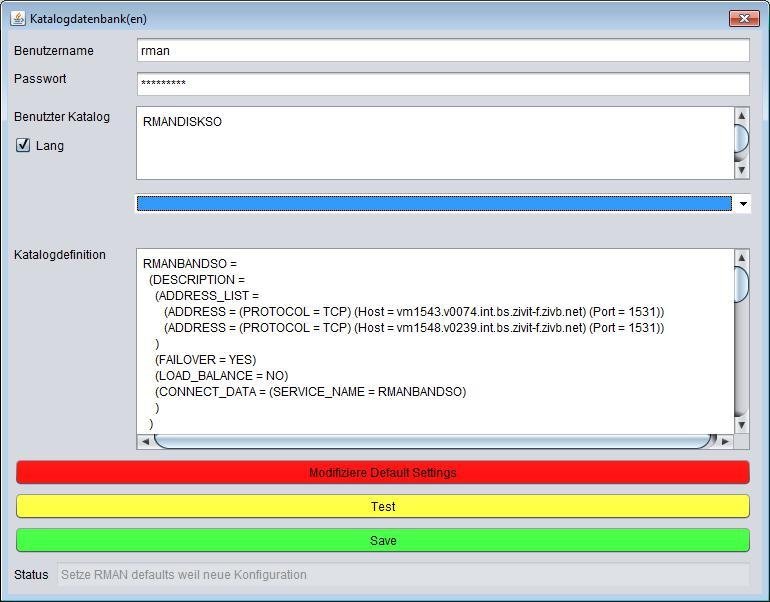Click the Katalogdefinition vertical scrollbar thumb
The width and height of the screenshot is (770, 602).
[x=742, y=284]
